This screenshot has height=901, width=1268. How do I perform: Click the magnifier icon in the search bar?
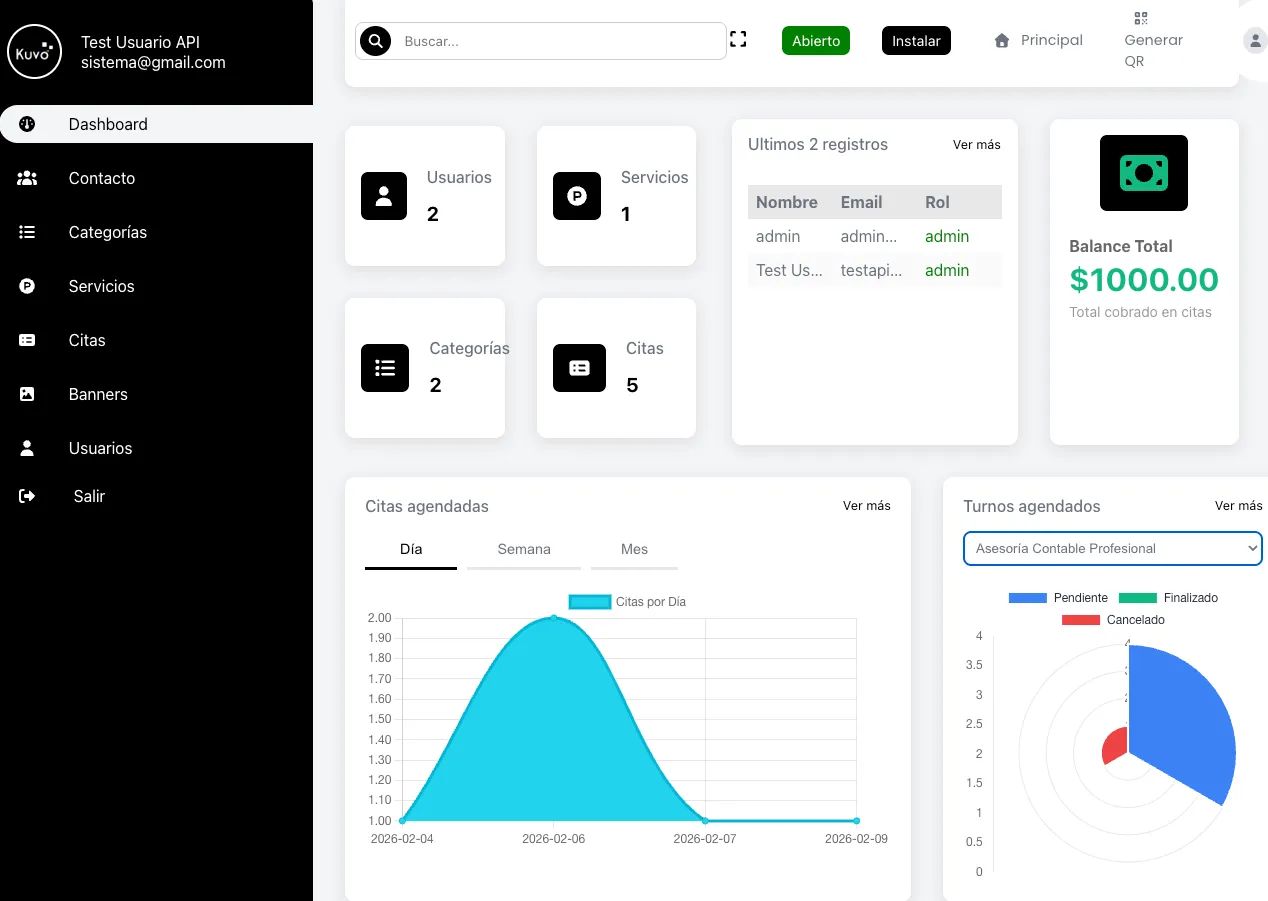[x=375, y=41]
